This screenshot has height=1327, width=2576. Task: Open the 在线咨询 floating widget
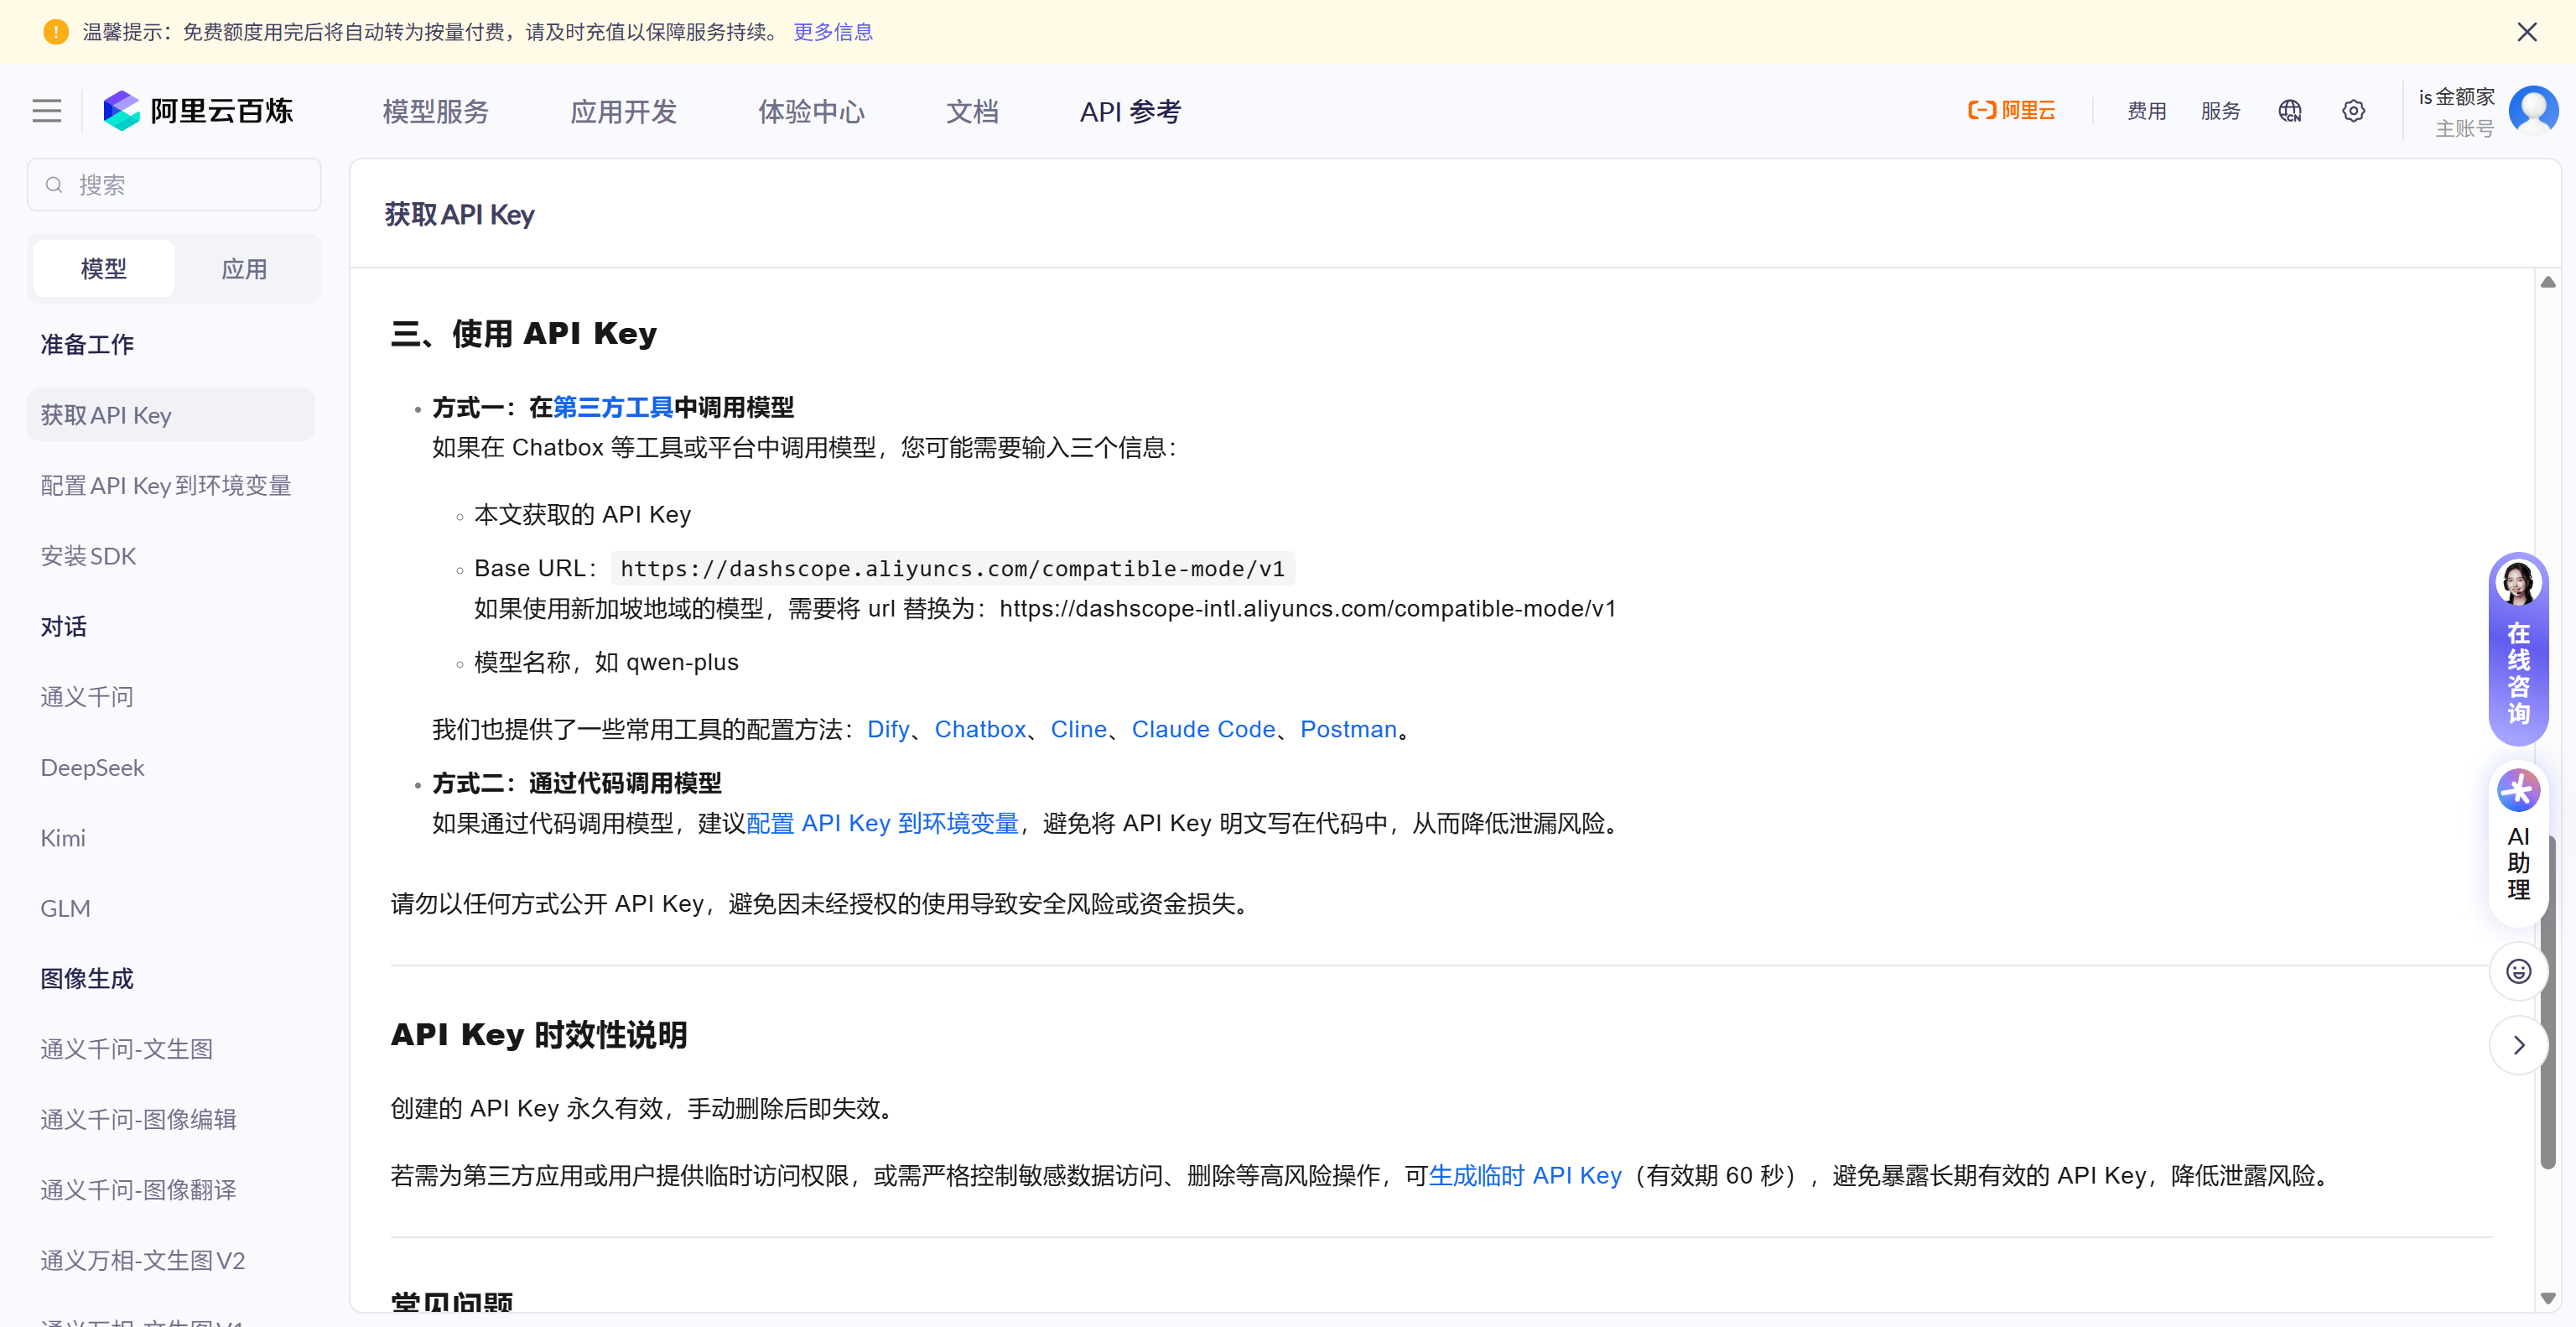2517,650
